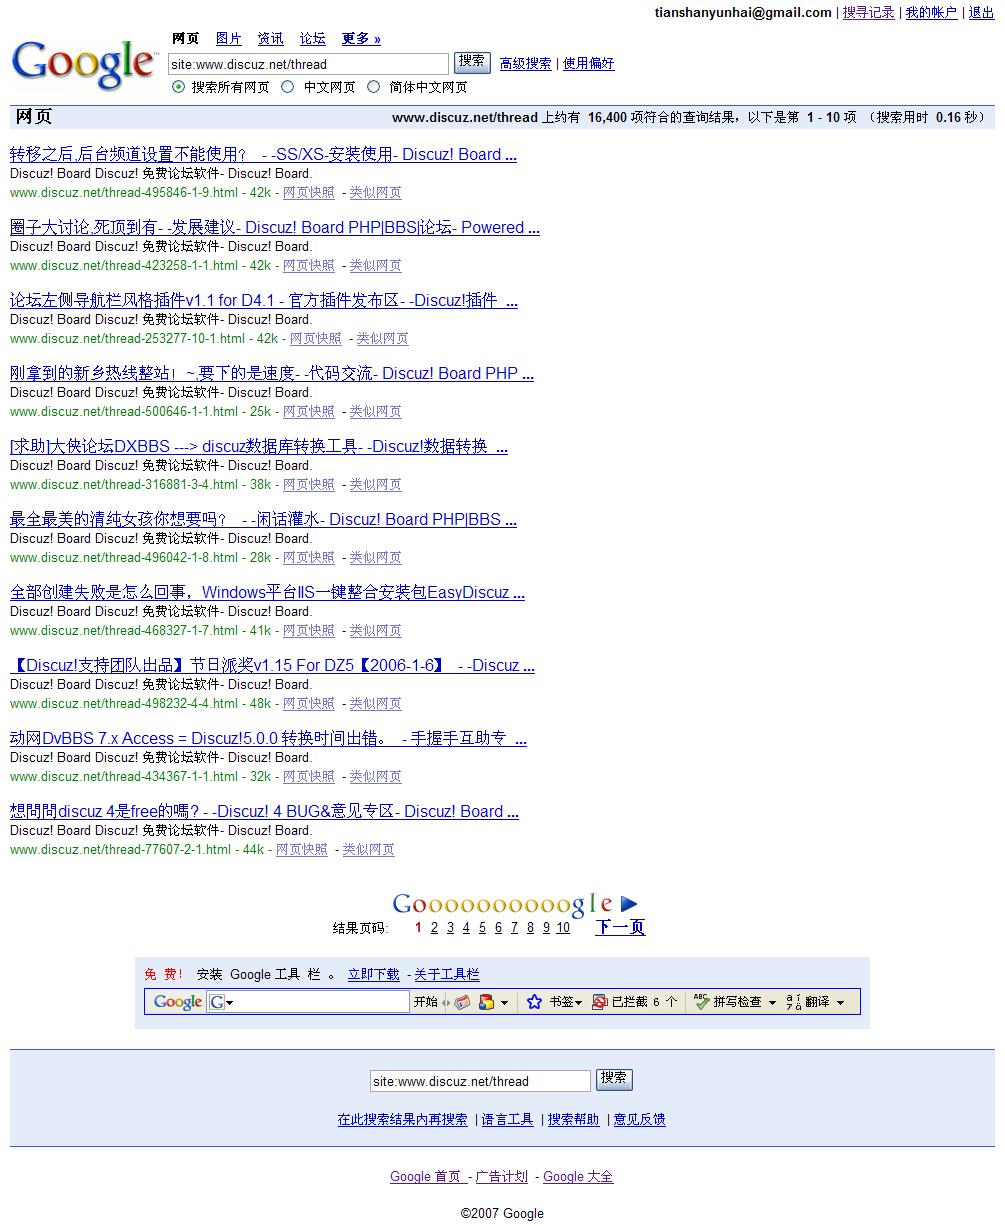1005x1226 pixels.
Task: Open the 拼写检查 dropdown arrow in toolbar
Action: (772, 1003)
